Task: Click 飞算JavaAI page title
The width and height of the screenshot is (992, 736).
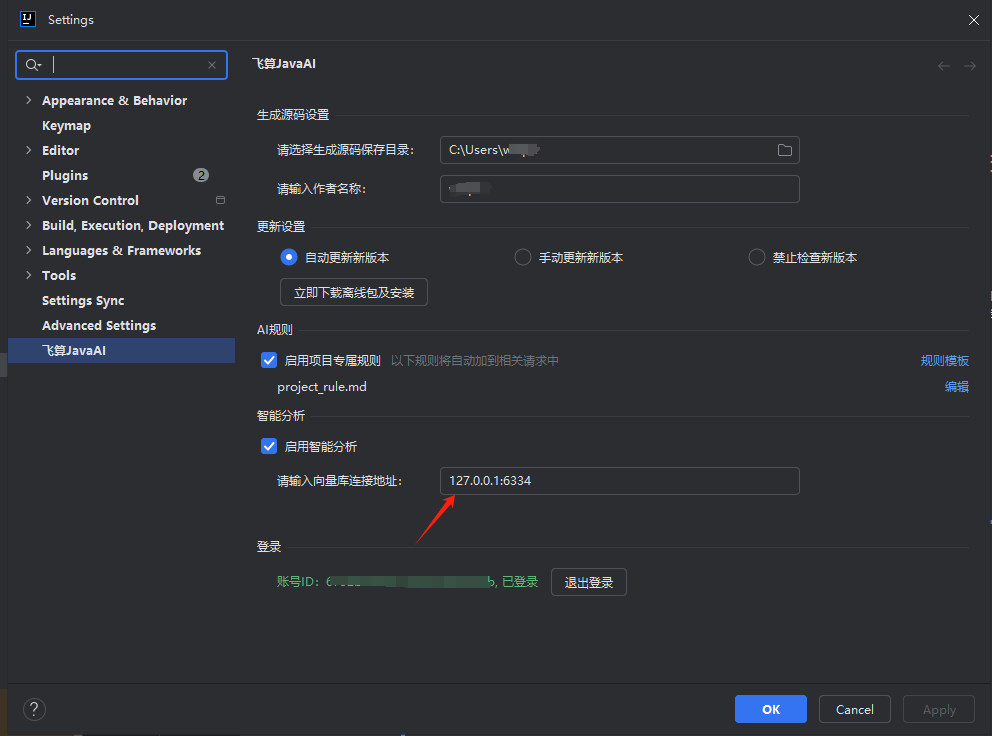Action: pyautogui.click(x=283, y=64)
